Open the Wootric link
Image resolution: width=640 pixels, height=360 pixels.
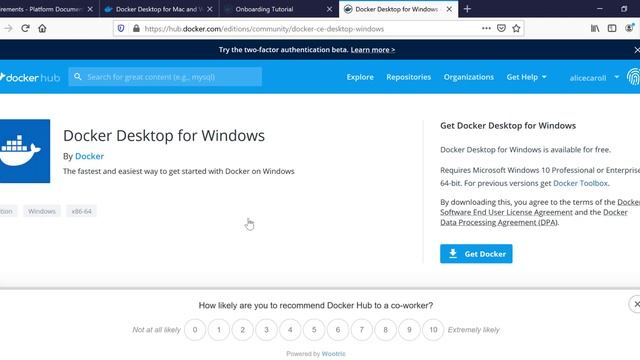tap(333, 354)
